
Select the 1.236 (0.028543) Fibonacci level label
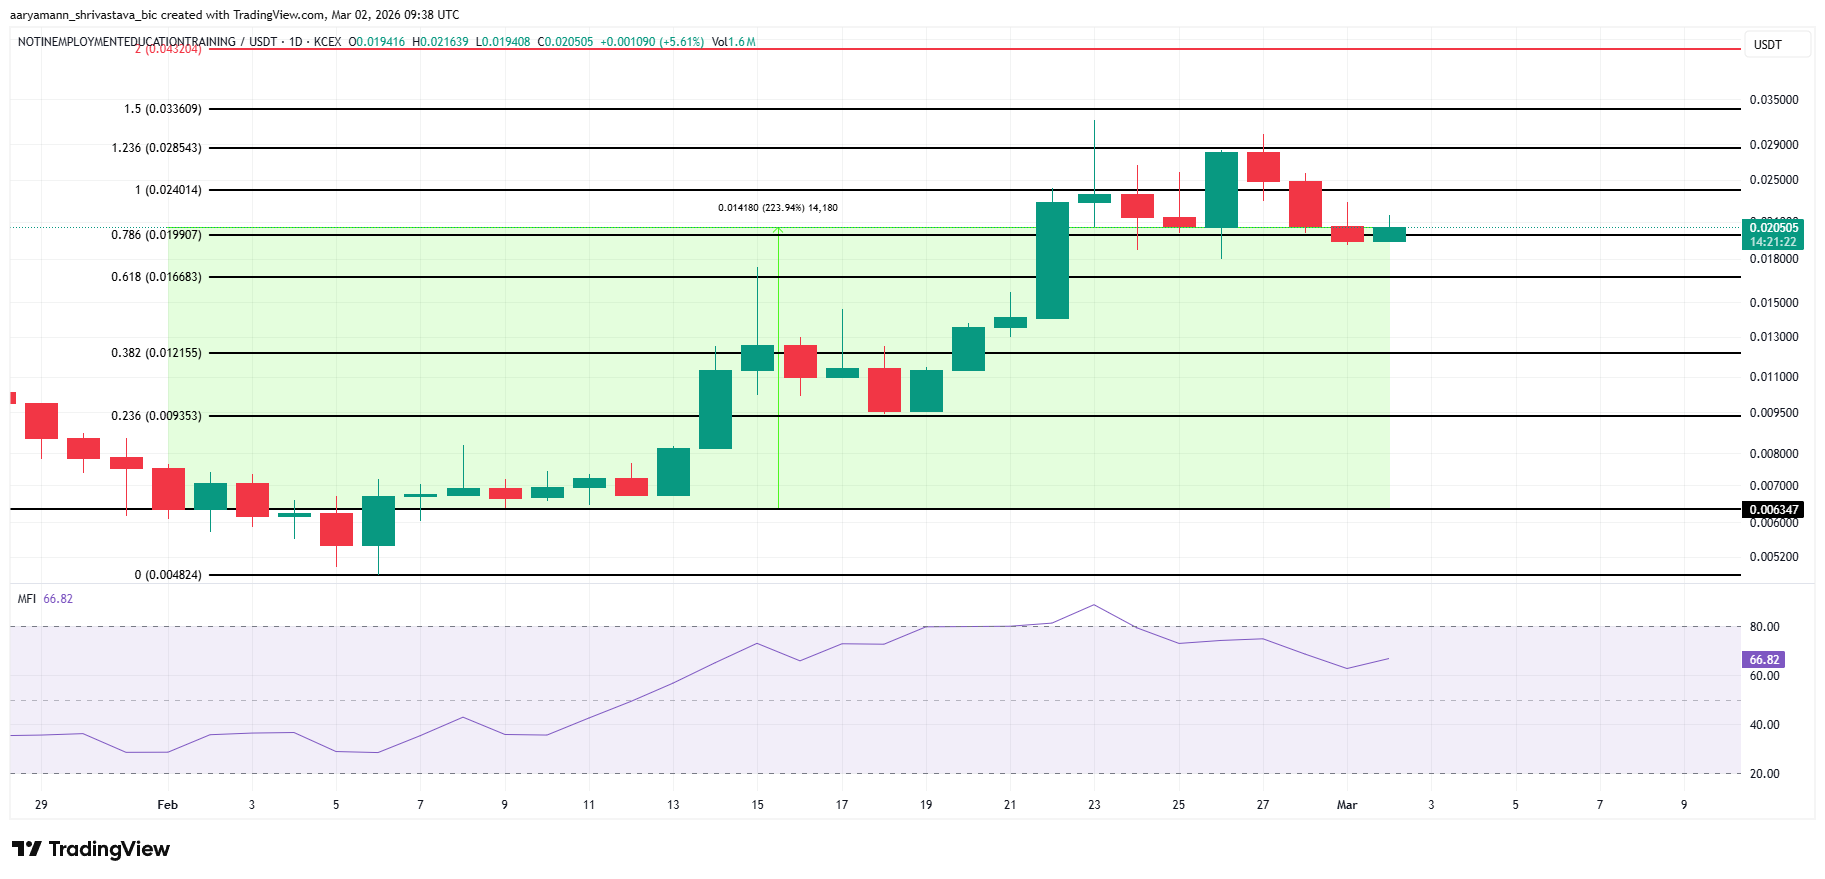click(156, 148)
